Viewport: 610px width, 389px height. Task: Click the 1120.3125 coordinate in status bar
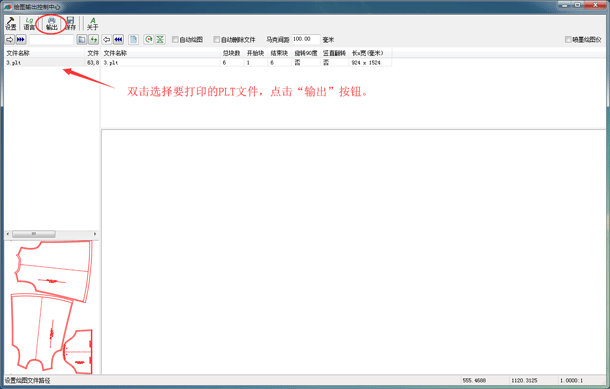pos(524,380)
